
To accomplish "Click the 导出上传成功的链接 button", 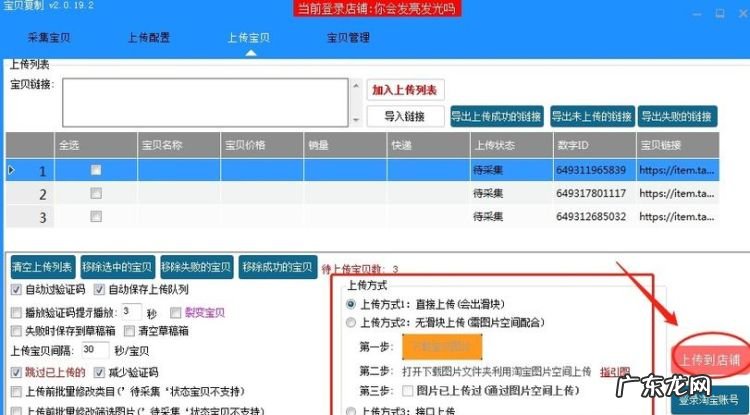I will [x=496, y=116].
